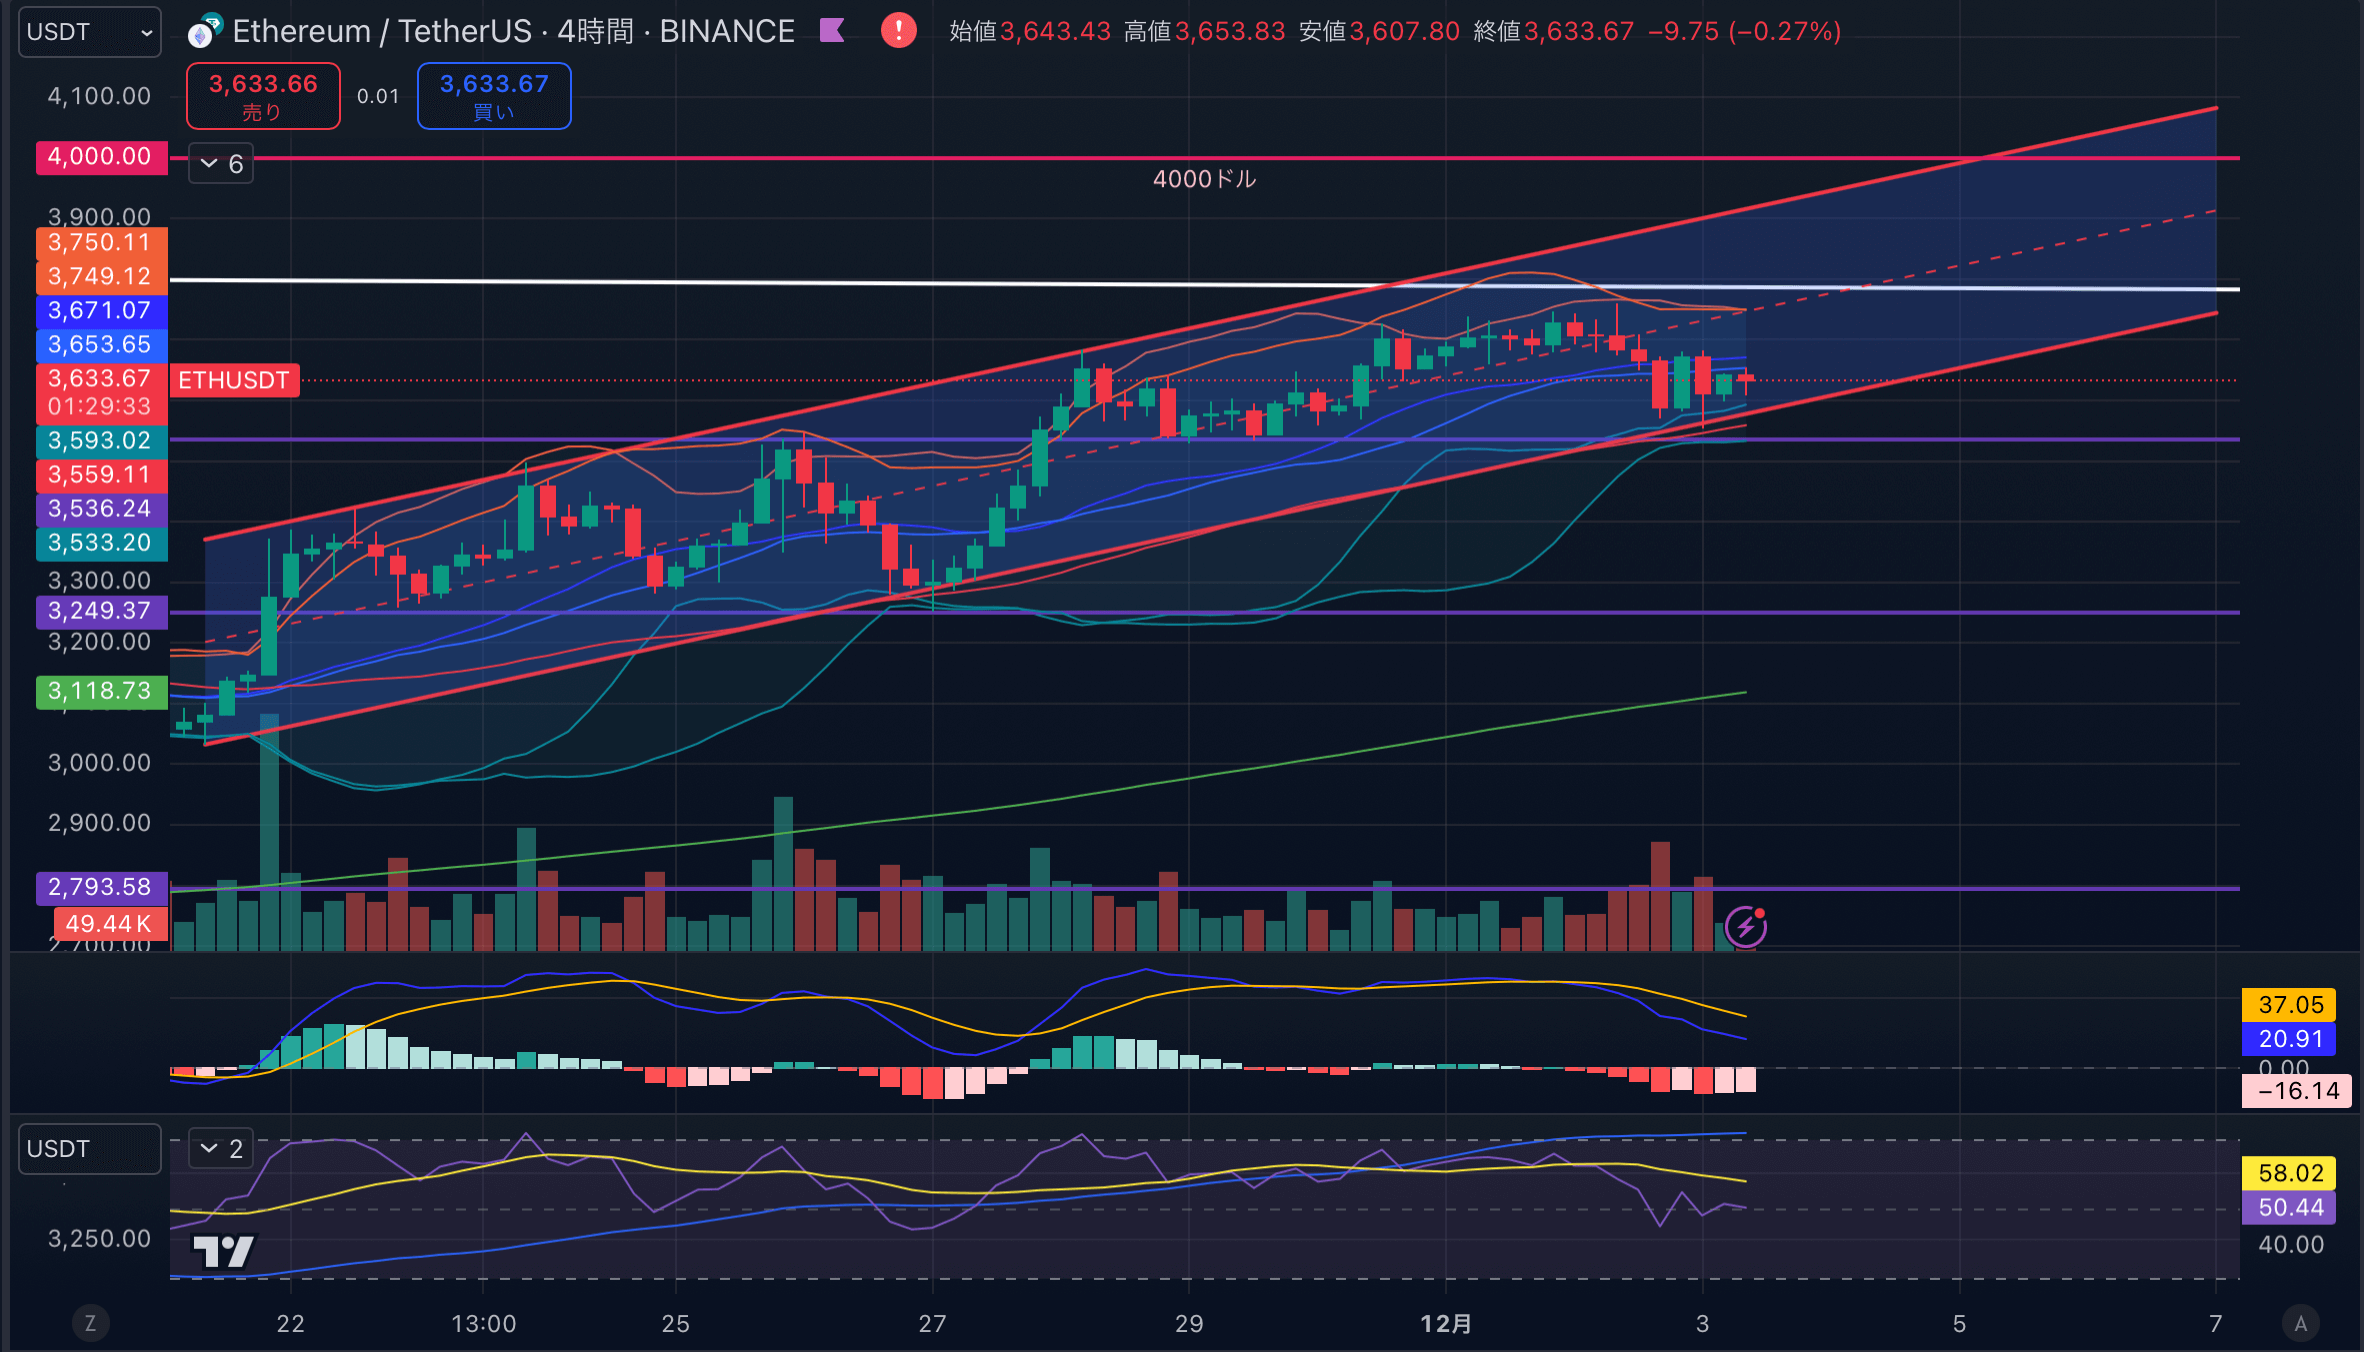Viewport: 2364px width, 1352px height.
Task: Click the 58.02 RSI average value
Action: coord(2289,1173)
